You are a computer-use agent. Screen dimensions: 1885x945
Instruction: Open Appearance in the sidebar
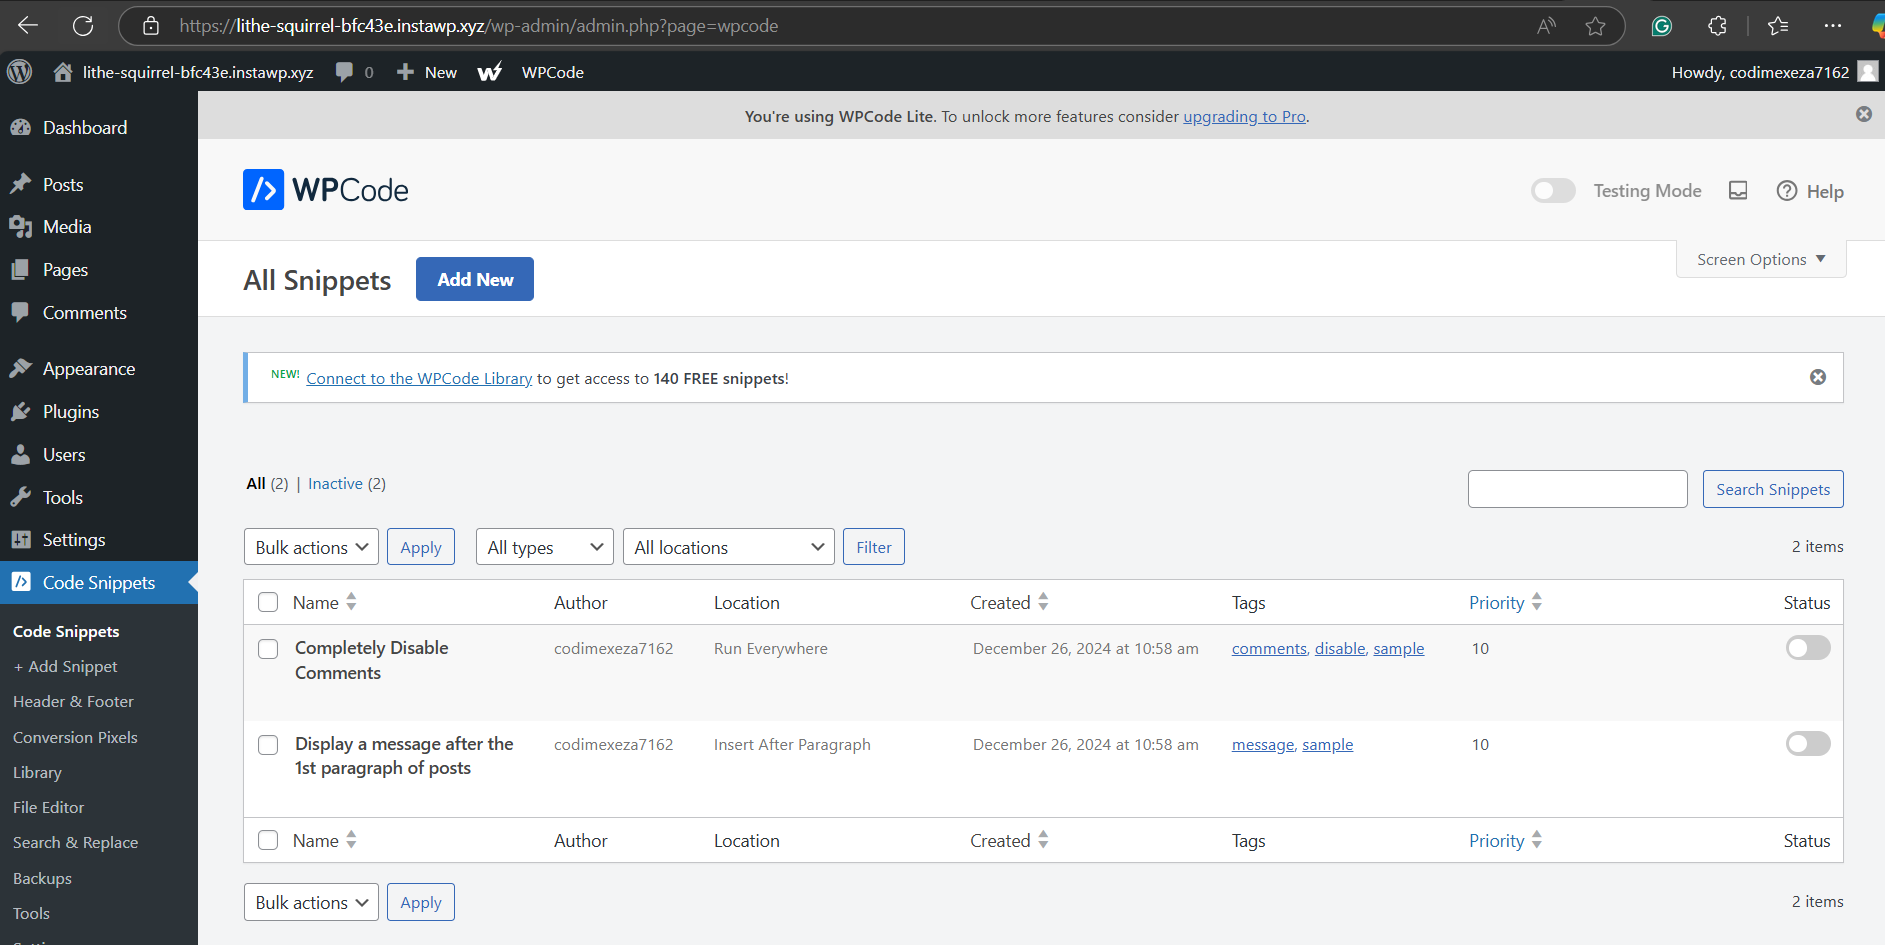(89, 369)
